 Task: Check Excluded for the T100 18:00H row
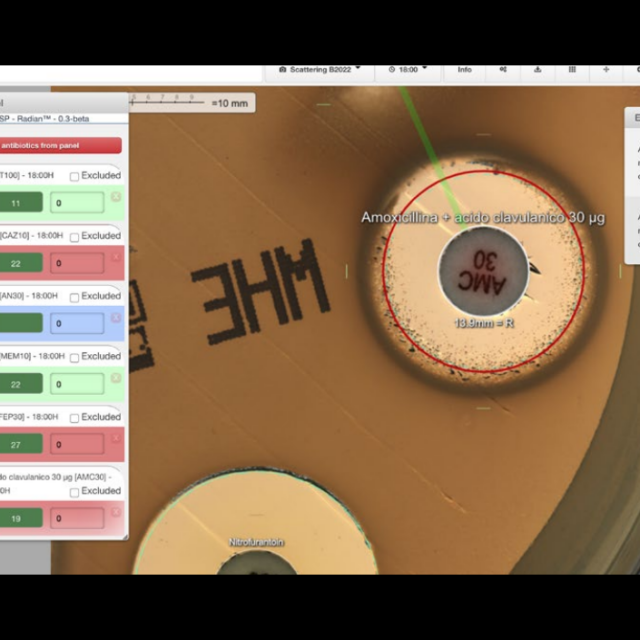click(x=74, y=176)
